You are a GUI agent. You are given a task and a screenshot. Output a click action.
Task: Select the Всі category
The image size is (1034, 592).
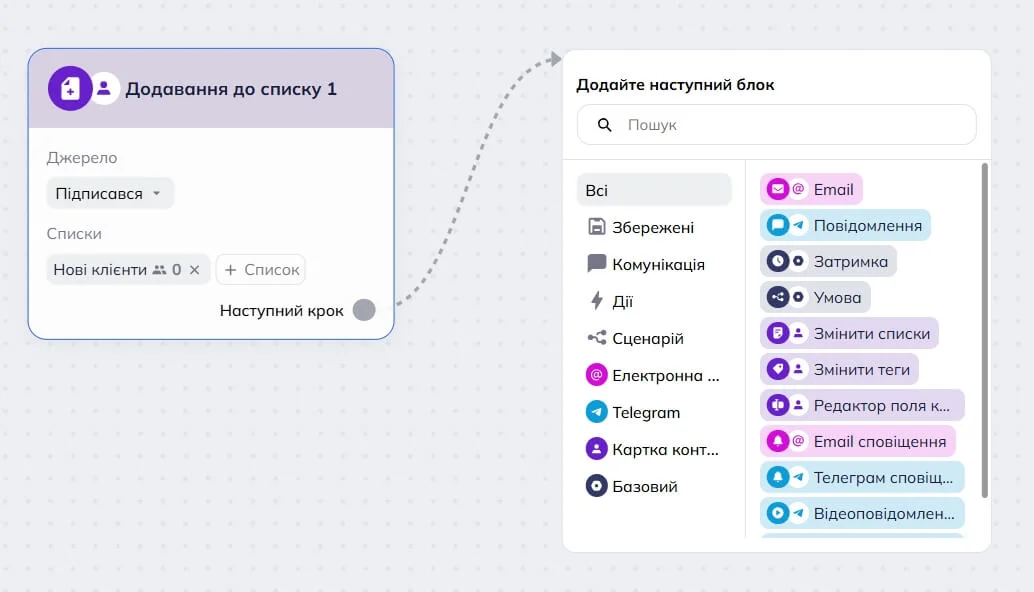coord(654,191)
